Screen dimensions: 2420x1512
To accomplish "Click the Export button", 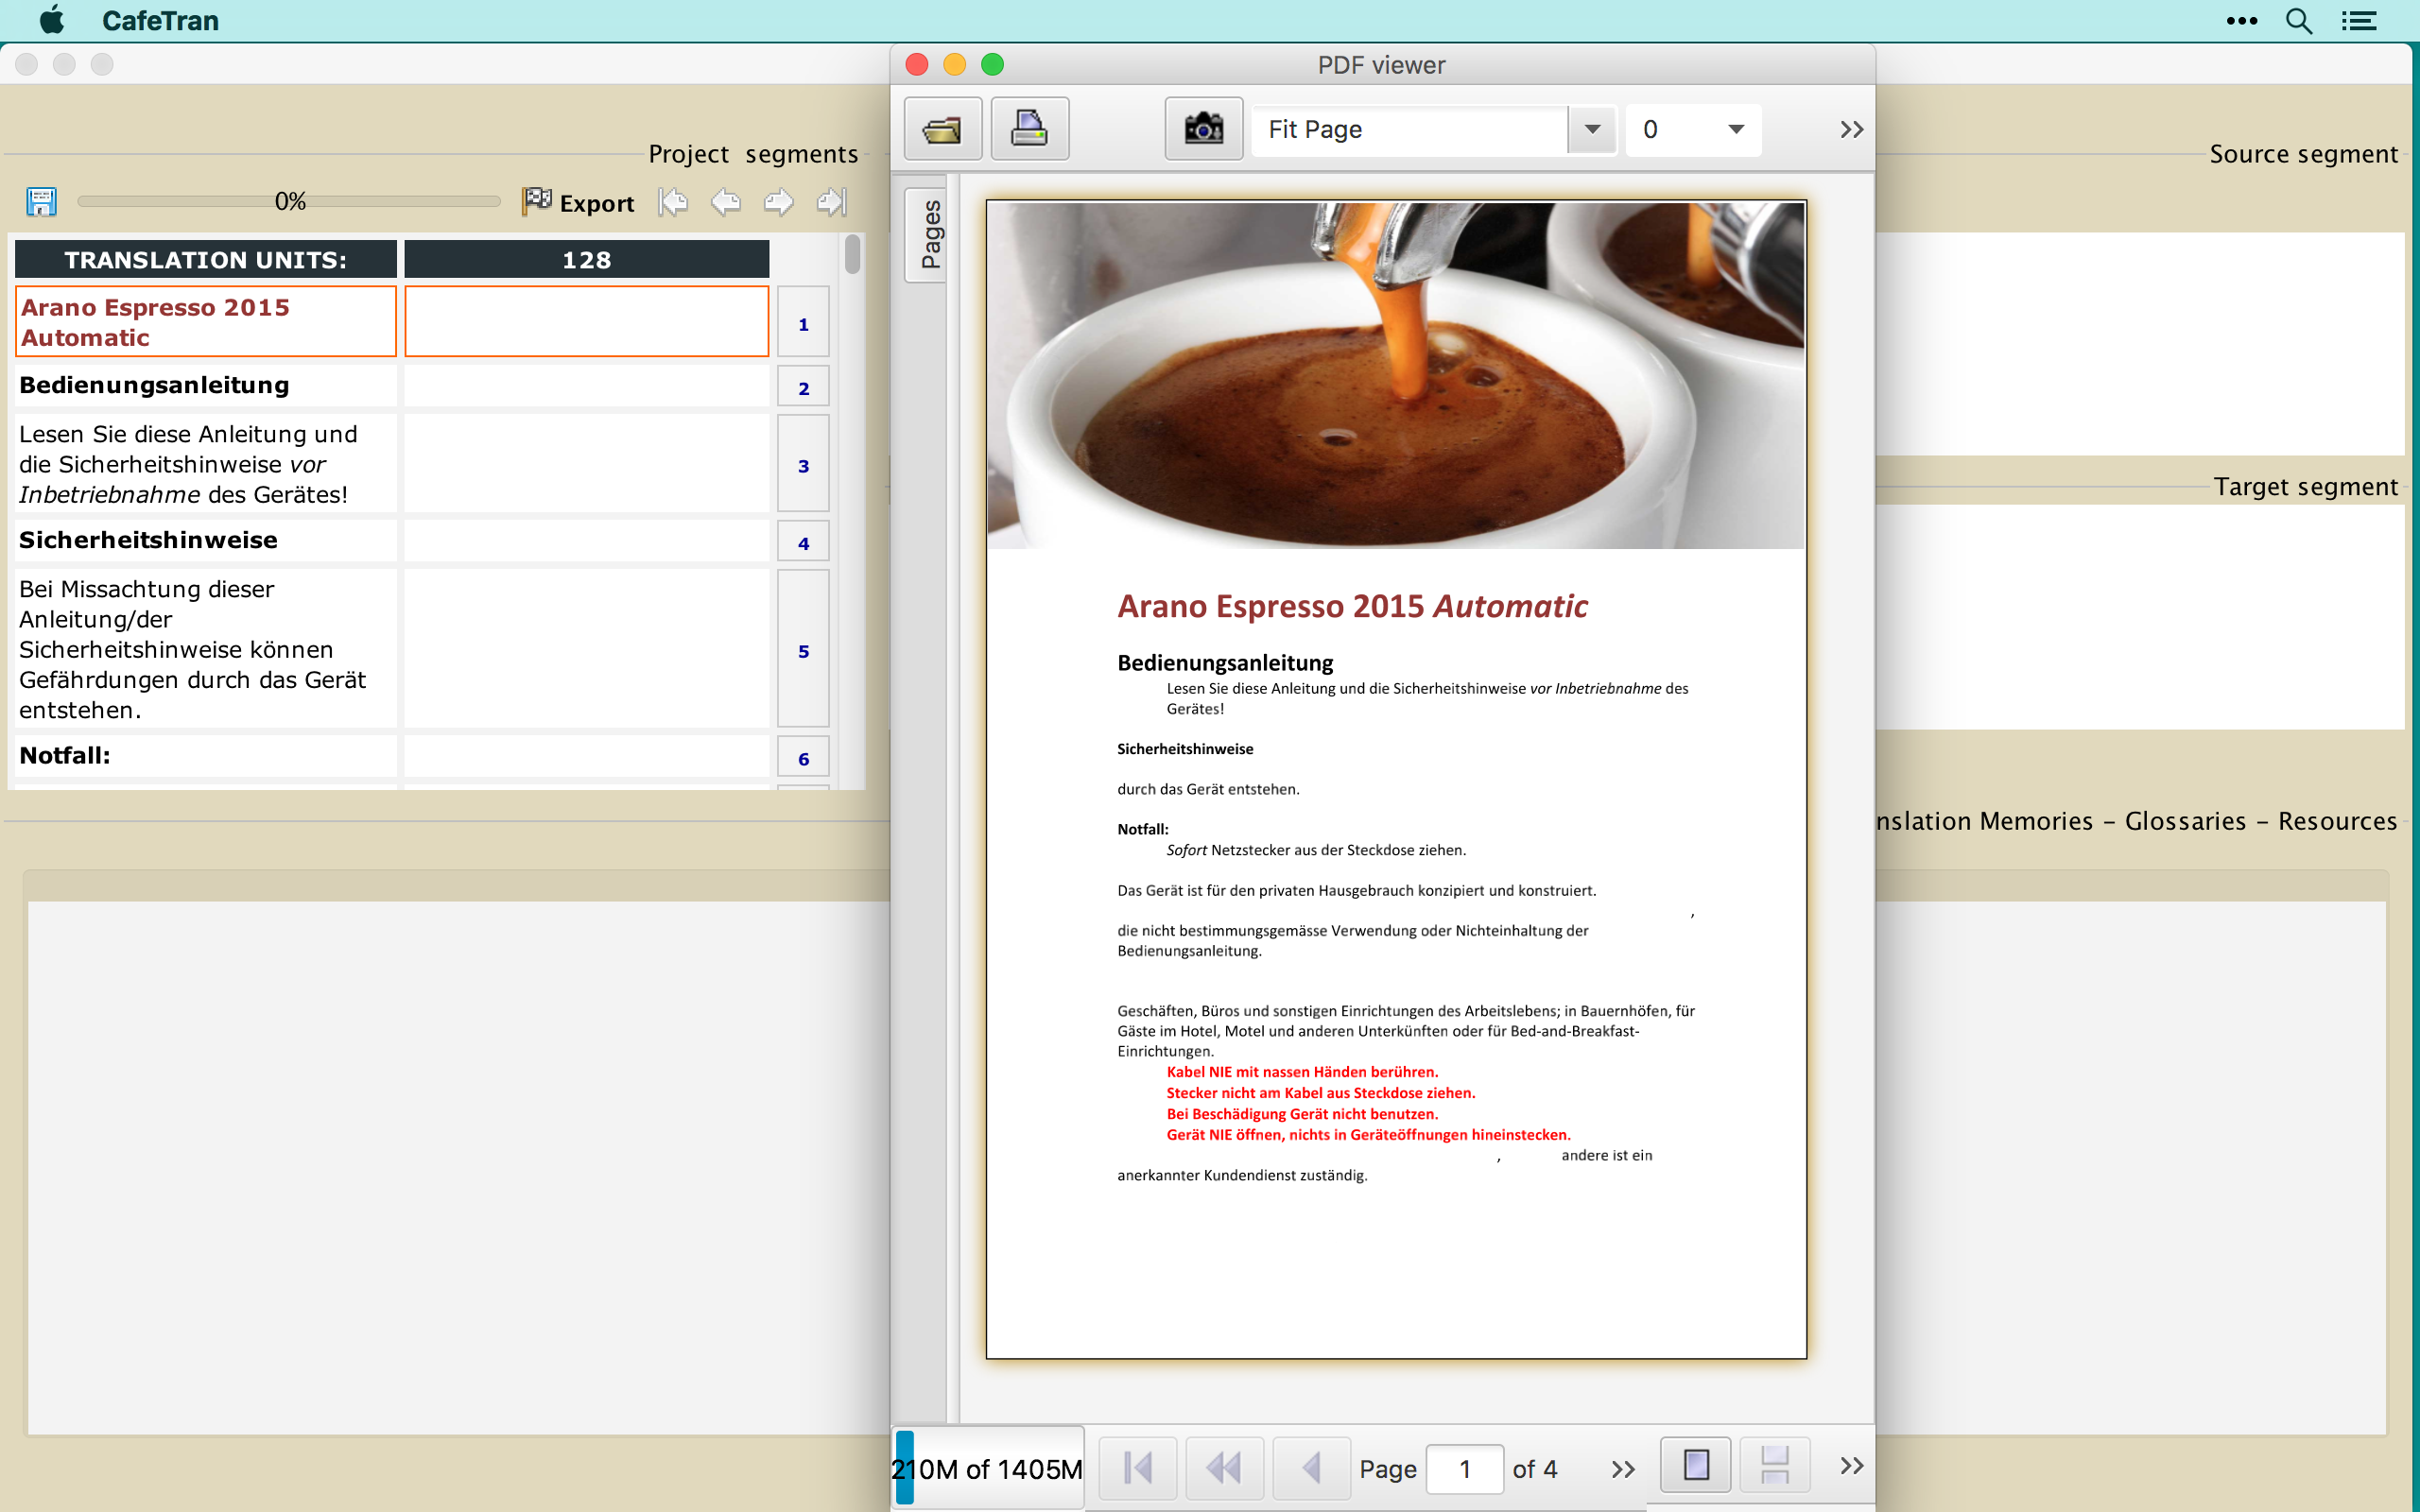I will [579, 202].
